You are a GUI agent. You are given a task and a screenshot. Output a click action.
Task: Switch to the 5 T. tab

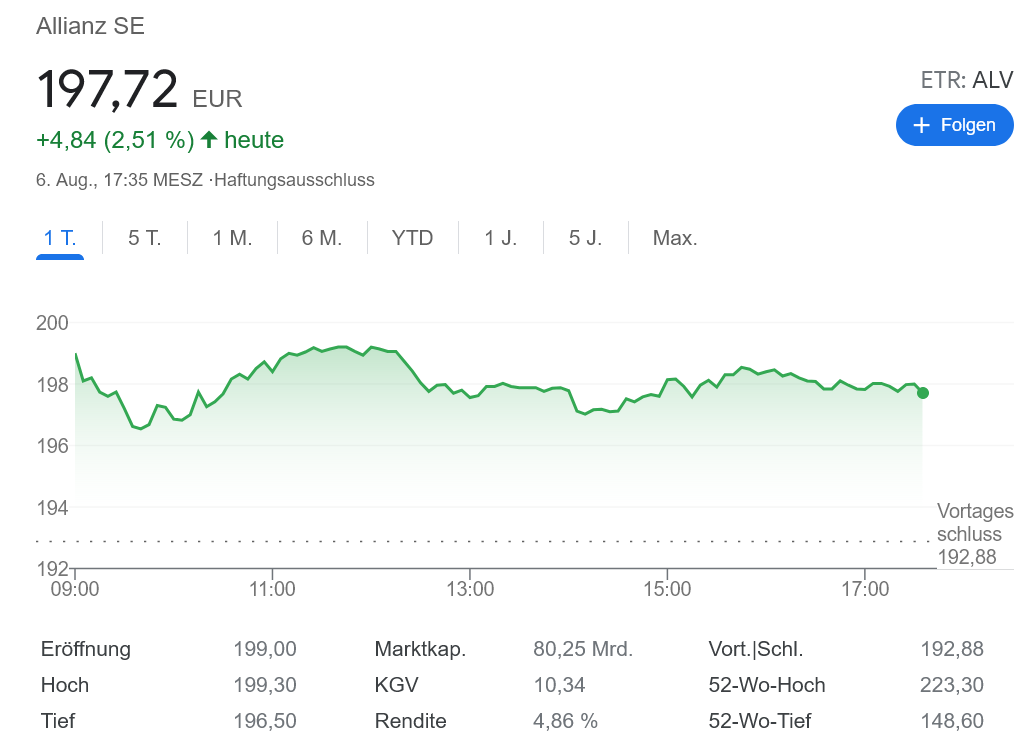[x=144, y=238]
